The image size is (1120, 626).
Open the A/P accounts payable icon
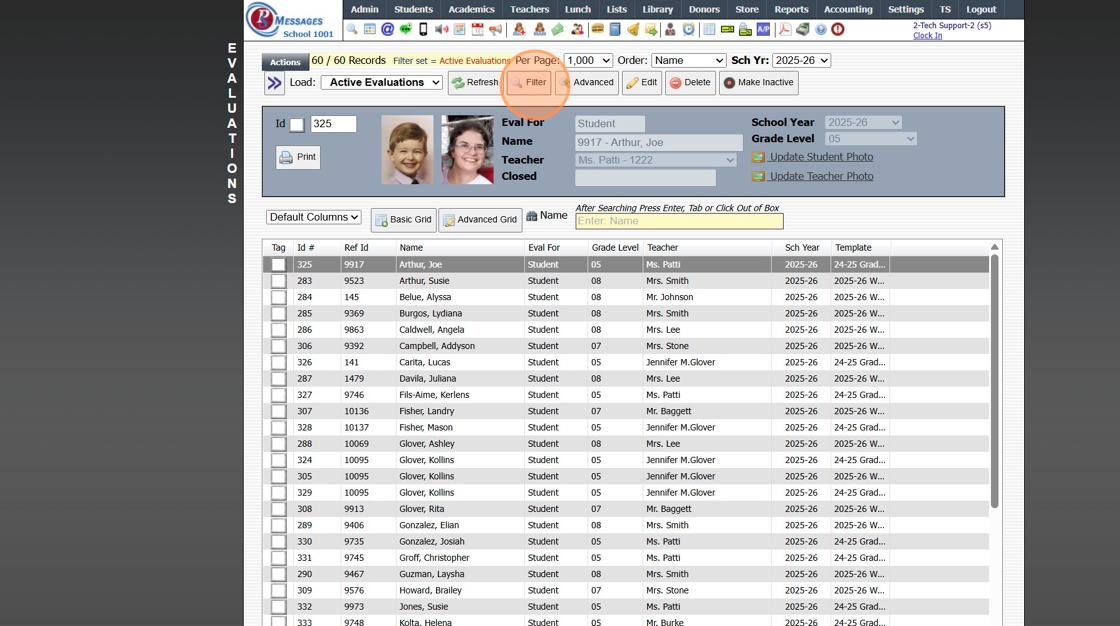(x=763, y=30)
